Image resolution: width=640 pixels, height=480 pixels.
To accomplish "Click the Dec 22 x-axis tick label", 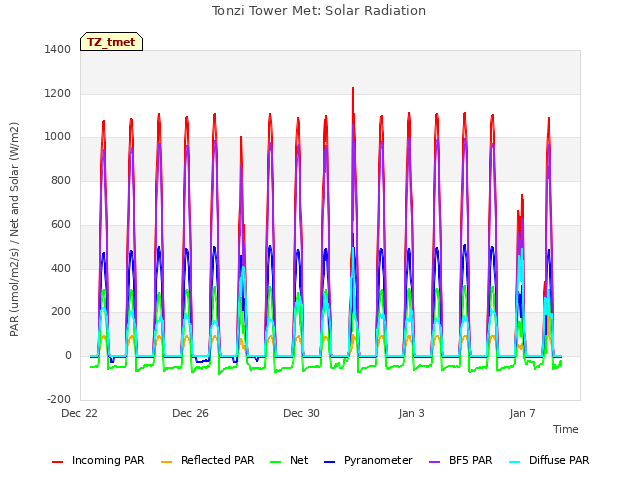I will [x=79, y=413].
